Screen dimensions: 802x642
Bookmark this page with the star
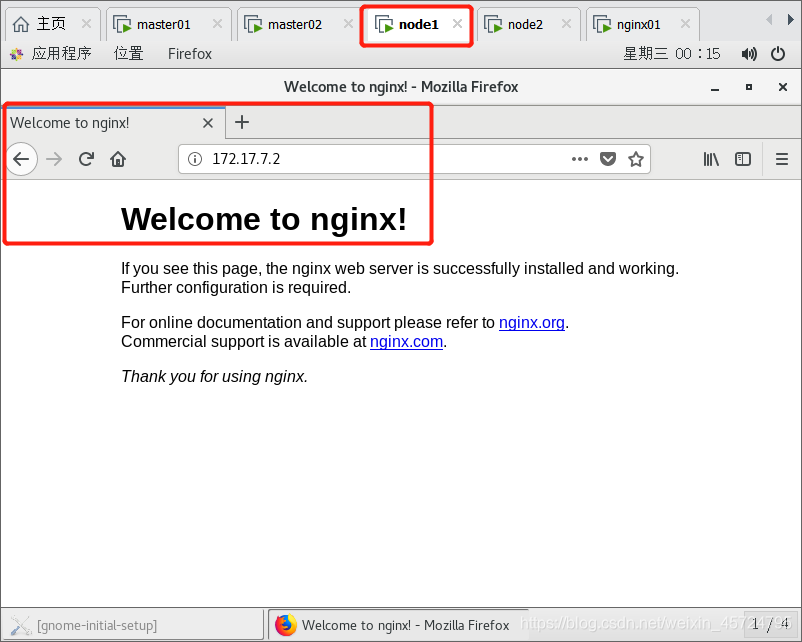(636, 159)
